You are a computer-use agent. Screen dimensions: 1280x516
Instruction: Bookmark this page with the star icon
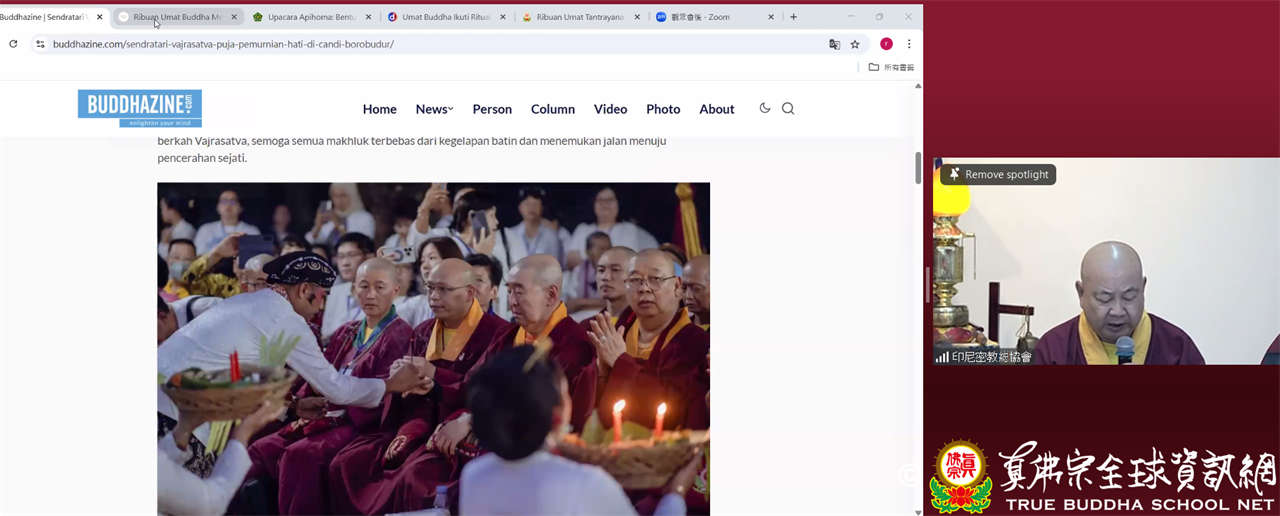click(x=855, y=44)
